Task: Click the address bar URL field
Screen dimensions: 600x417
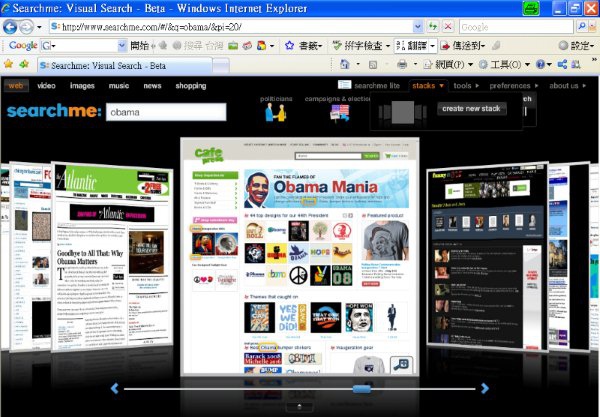Action: (232, 27)
